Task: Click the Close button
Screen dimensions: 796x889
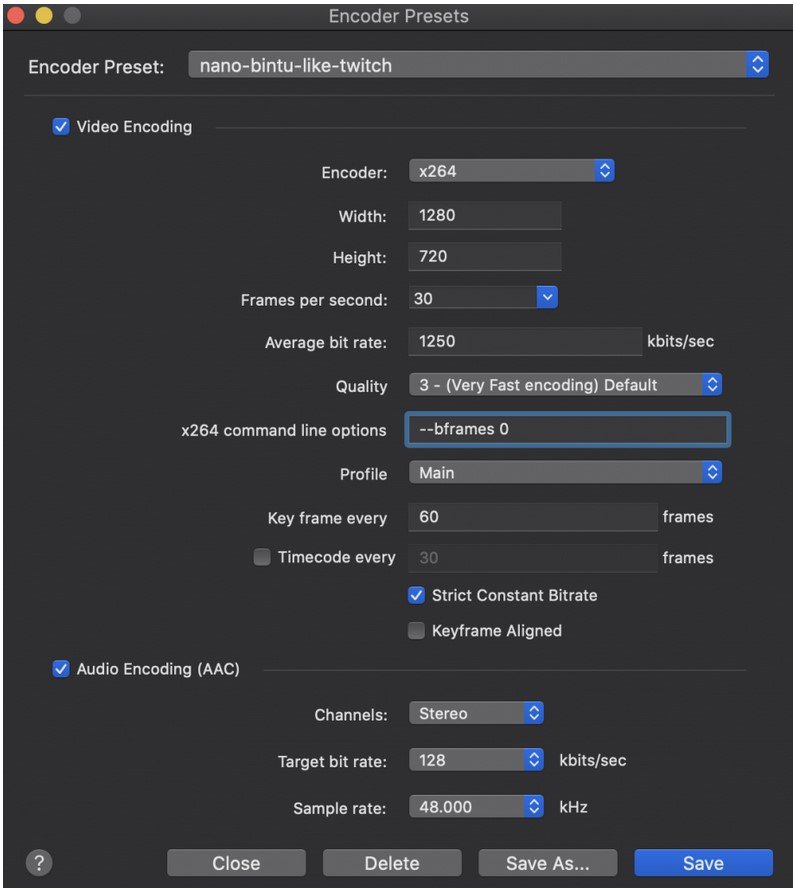Action: click(236, 862)
